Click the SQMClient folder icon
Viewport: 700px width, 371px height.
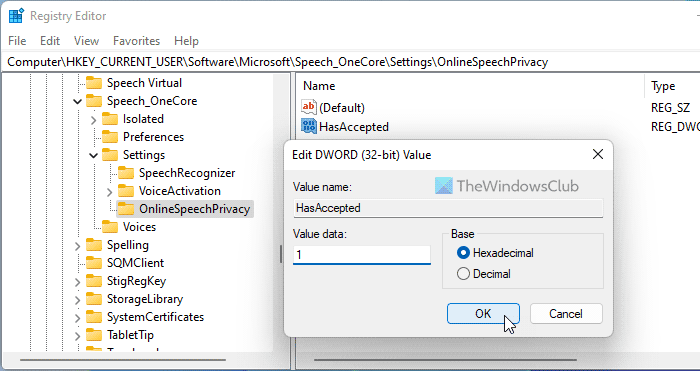pos(94,263)
